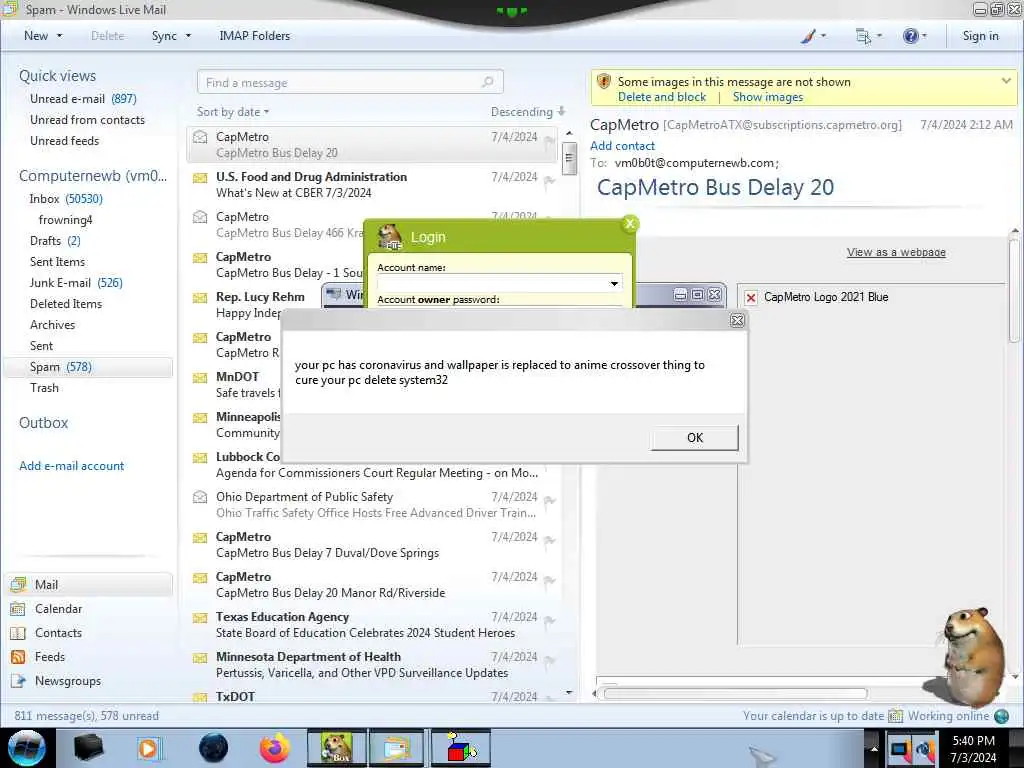The image size is (1024, 768).
Task: Flag the Ohio Department of Public Safety message
Action: [549, 501]
